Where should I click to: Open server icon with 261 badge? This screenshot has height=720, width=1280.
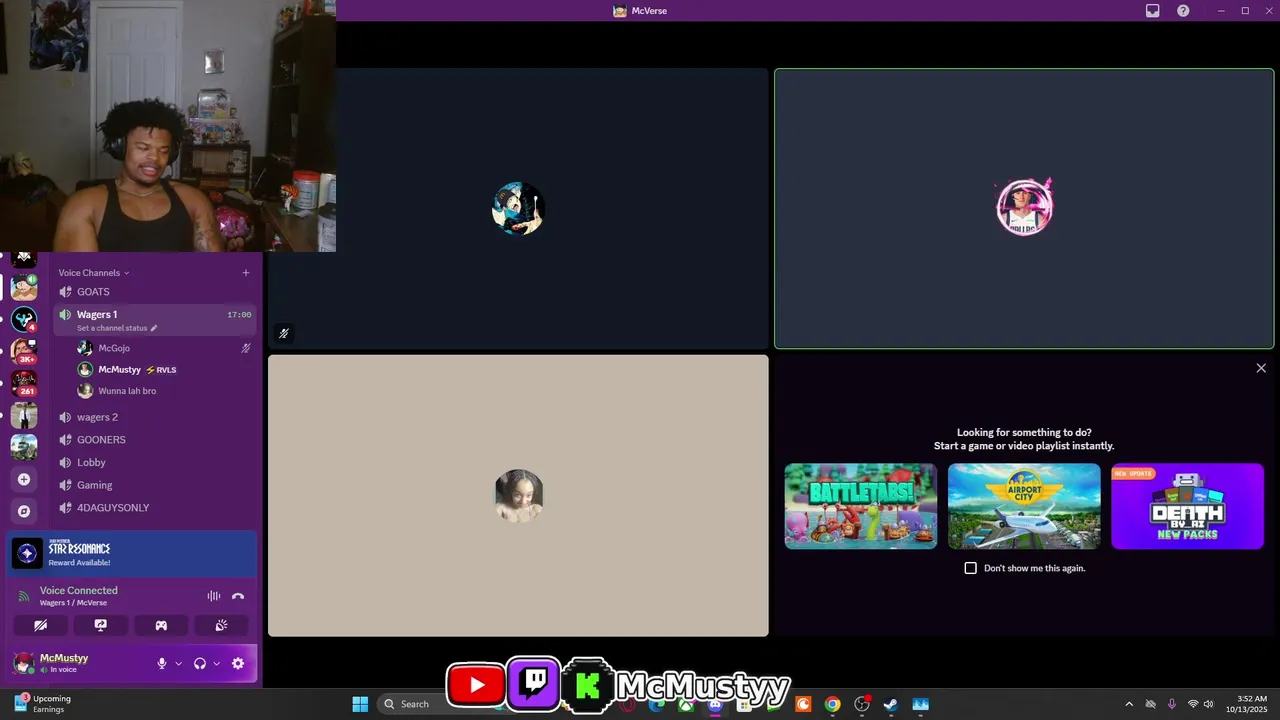(x=24, y=383)
